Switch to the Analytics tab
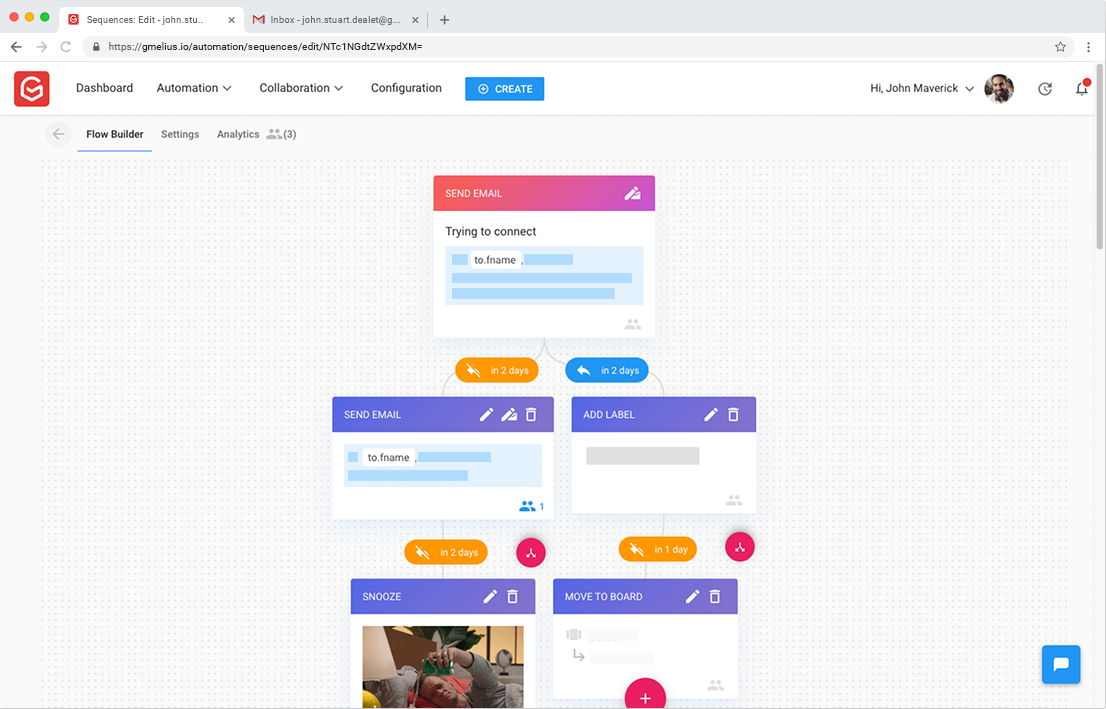Screen dimensions: 1106x709 click(x=237, y=133)
